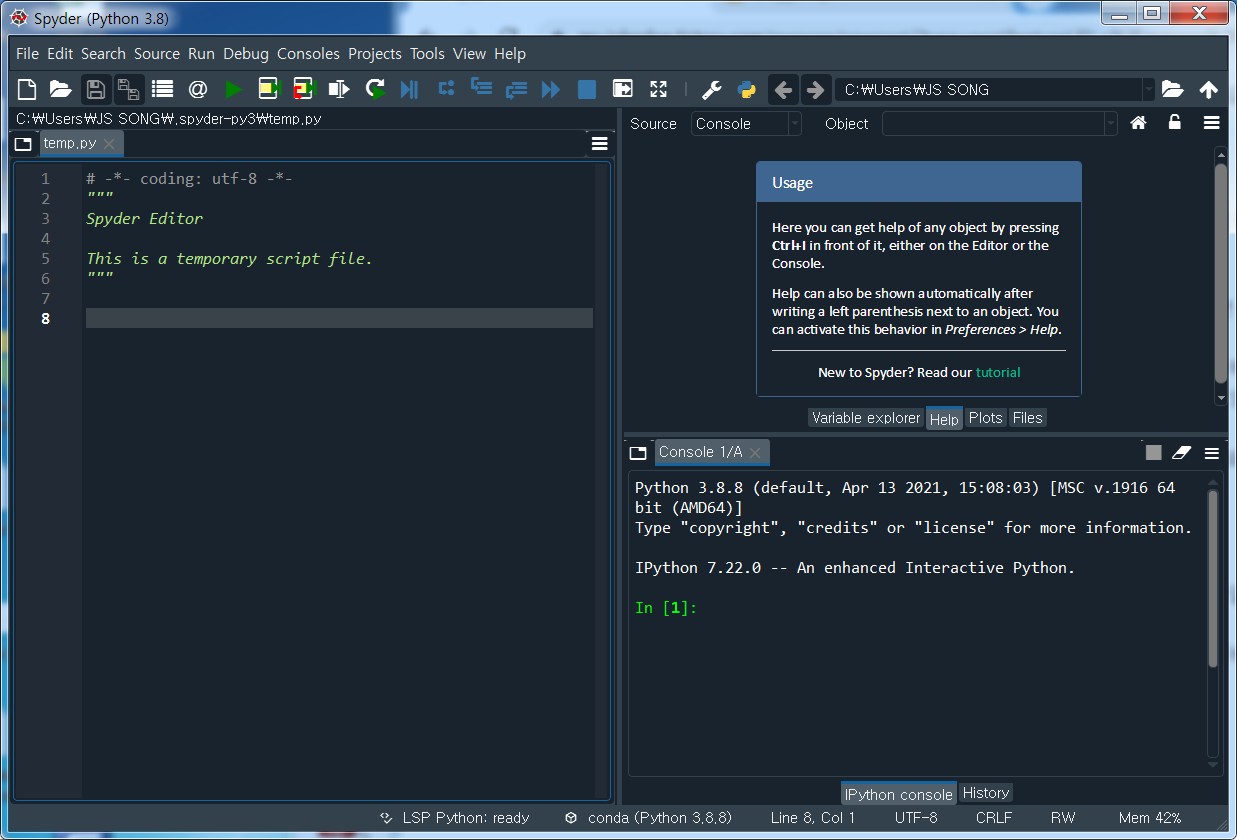Clear console variables with eraser icon
The width and height of the screenshot is (1237, 840).
(x=1182, y=452)
